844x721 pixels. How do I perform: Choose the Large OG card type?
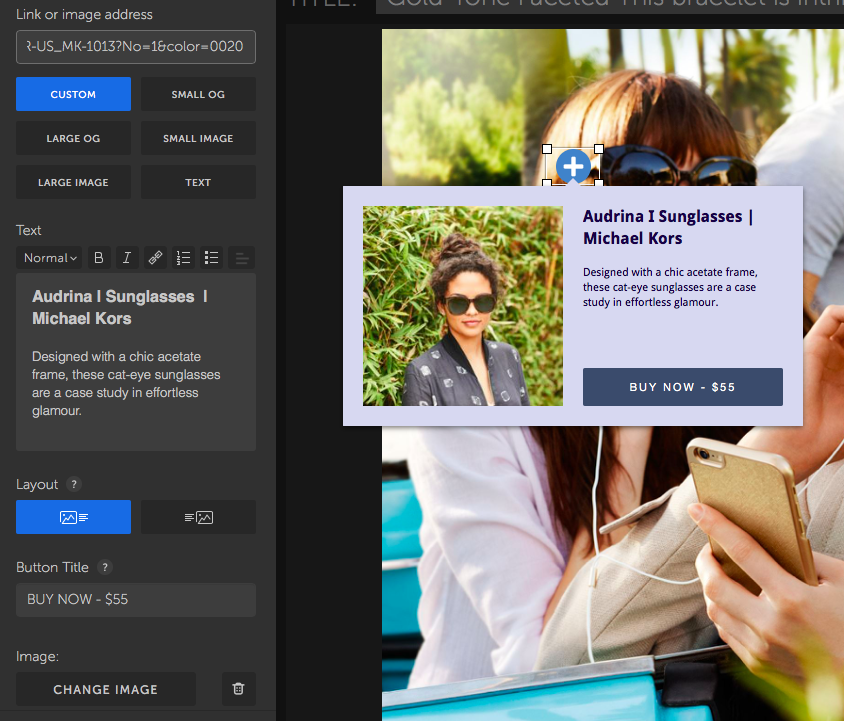pos(73,138)
